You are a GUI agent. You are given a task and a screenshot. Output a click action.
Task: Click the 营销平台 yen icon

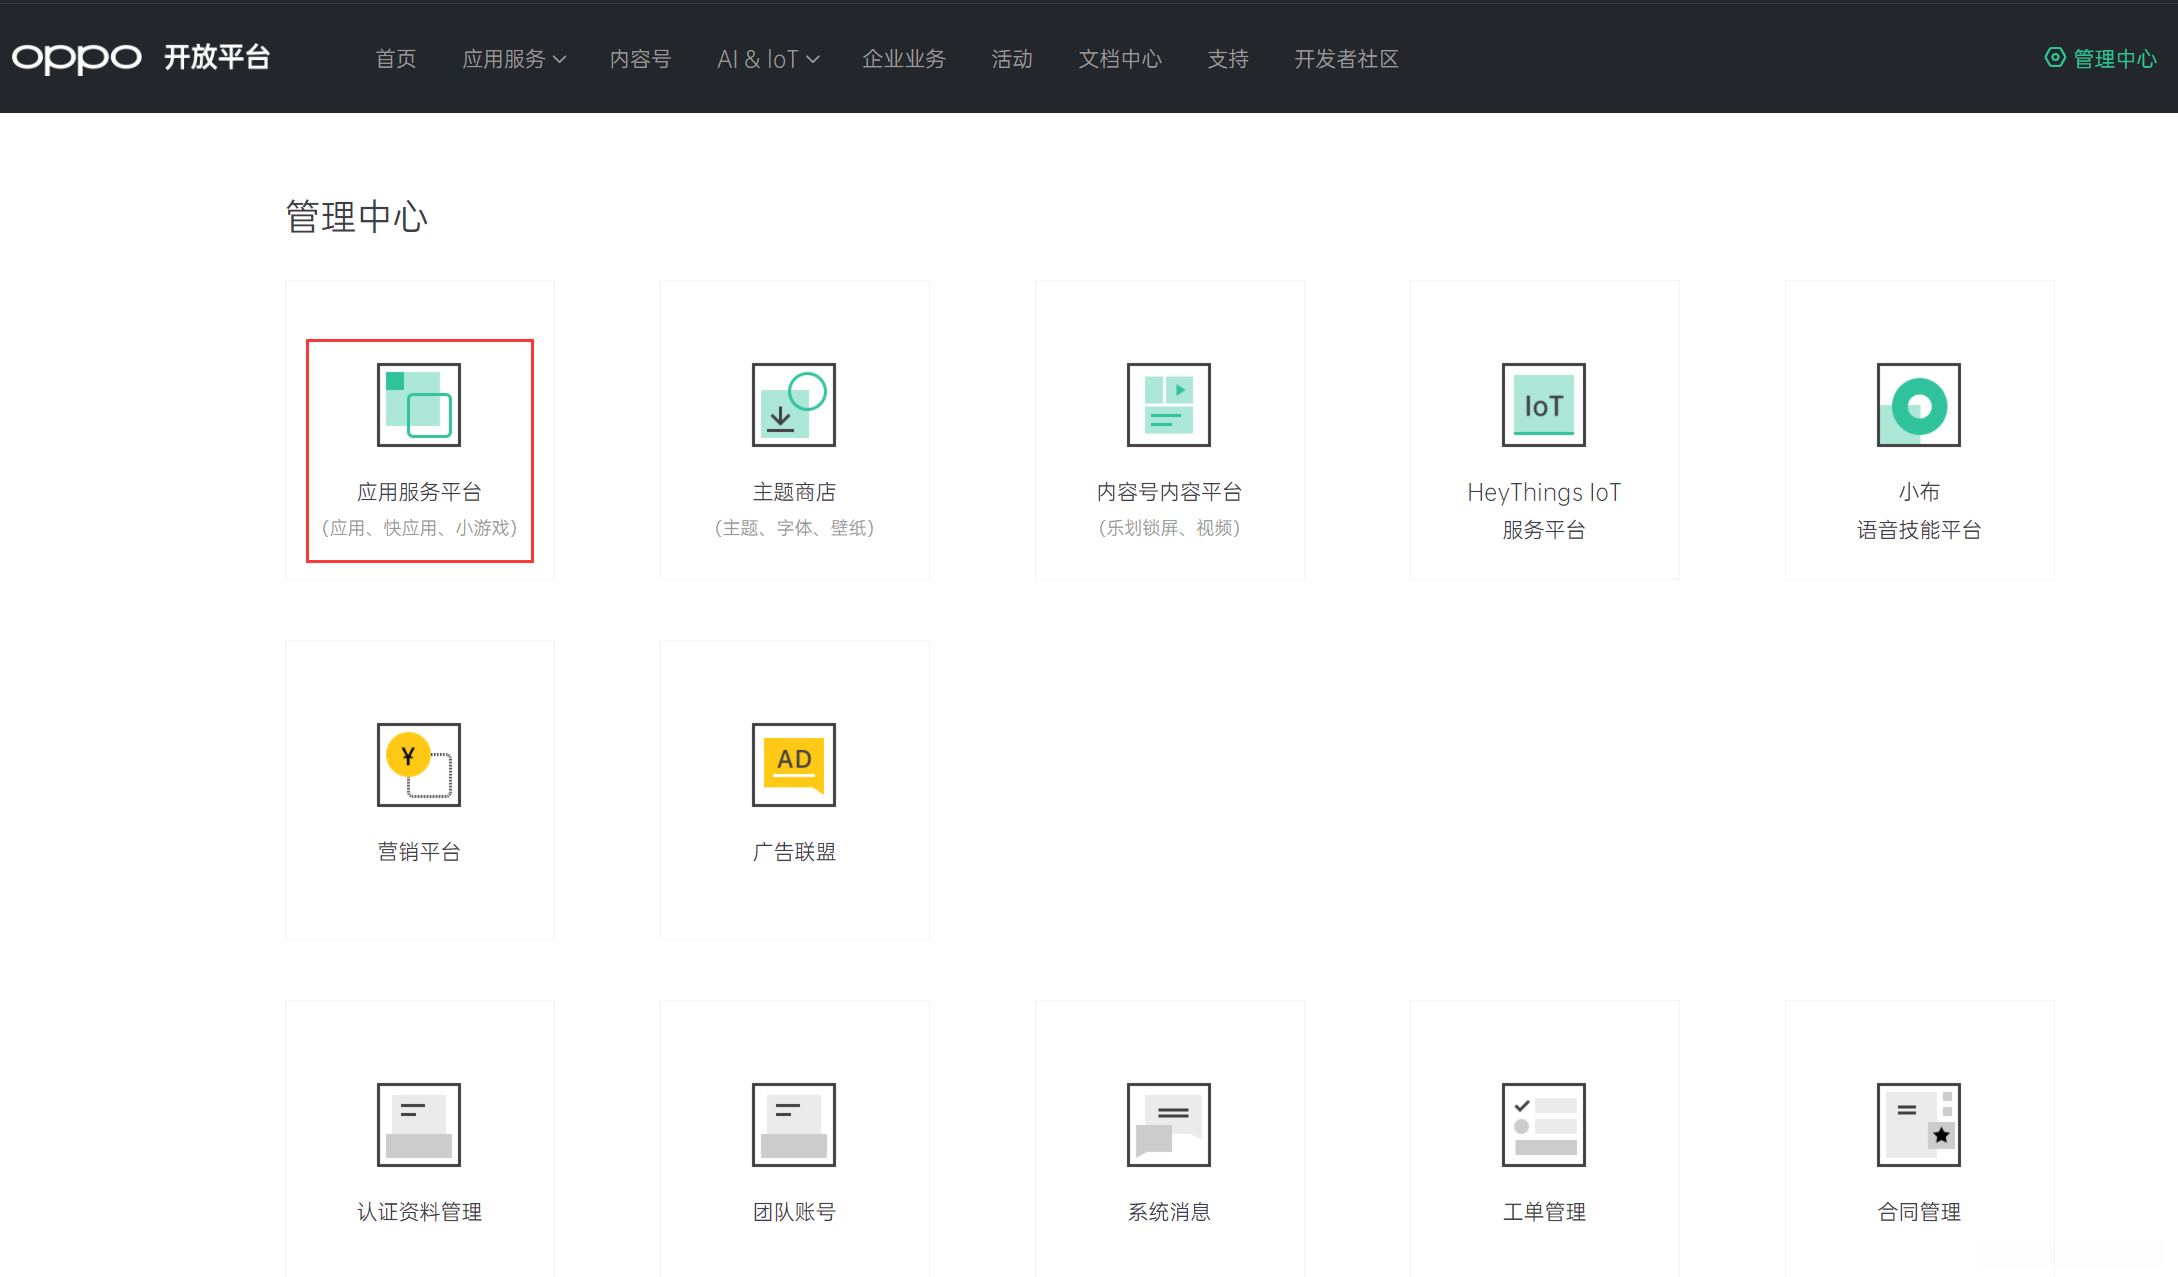click(x=418, y=765)
